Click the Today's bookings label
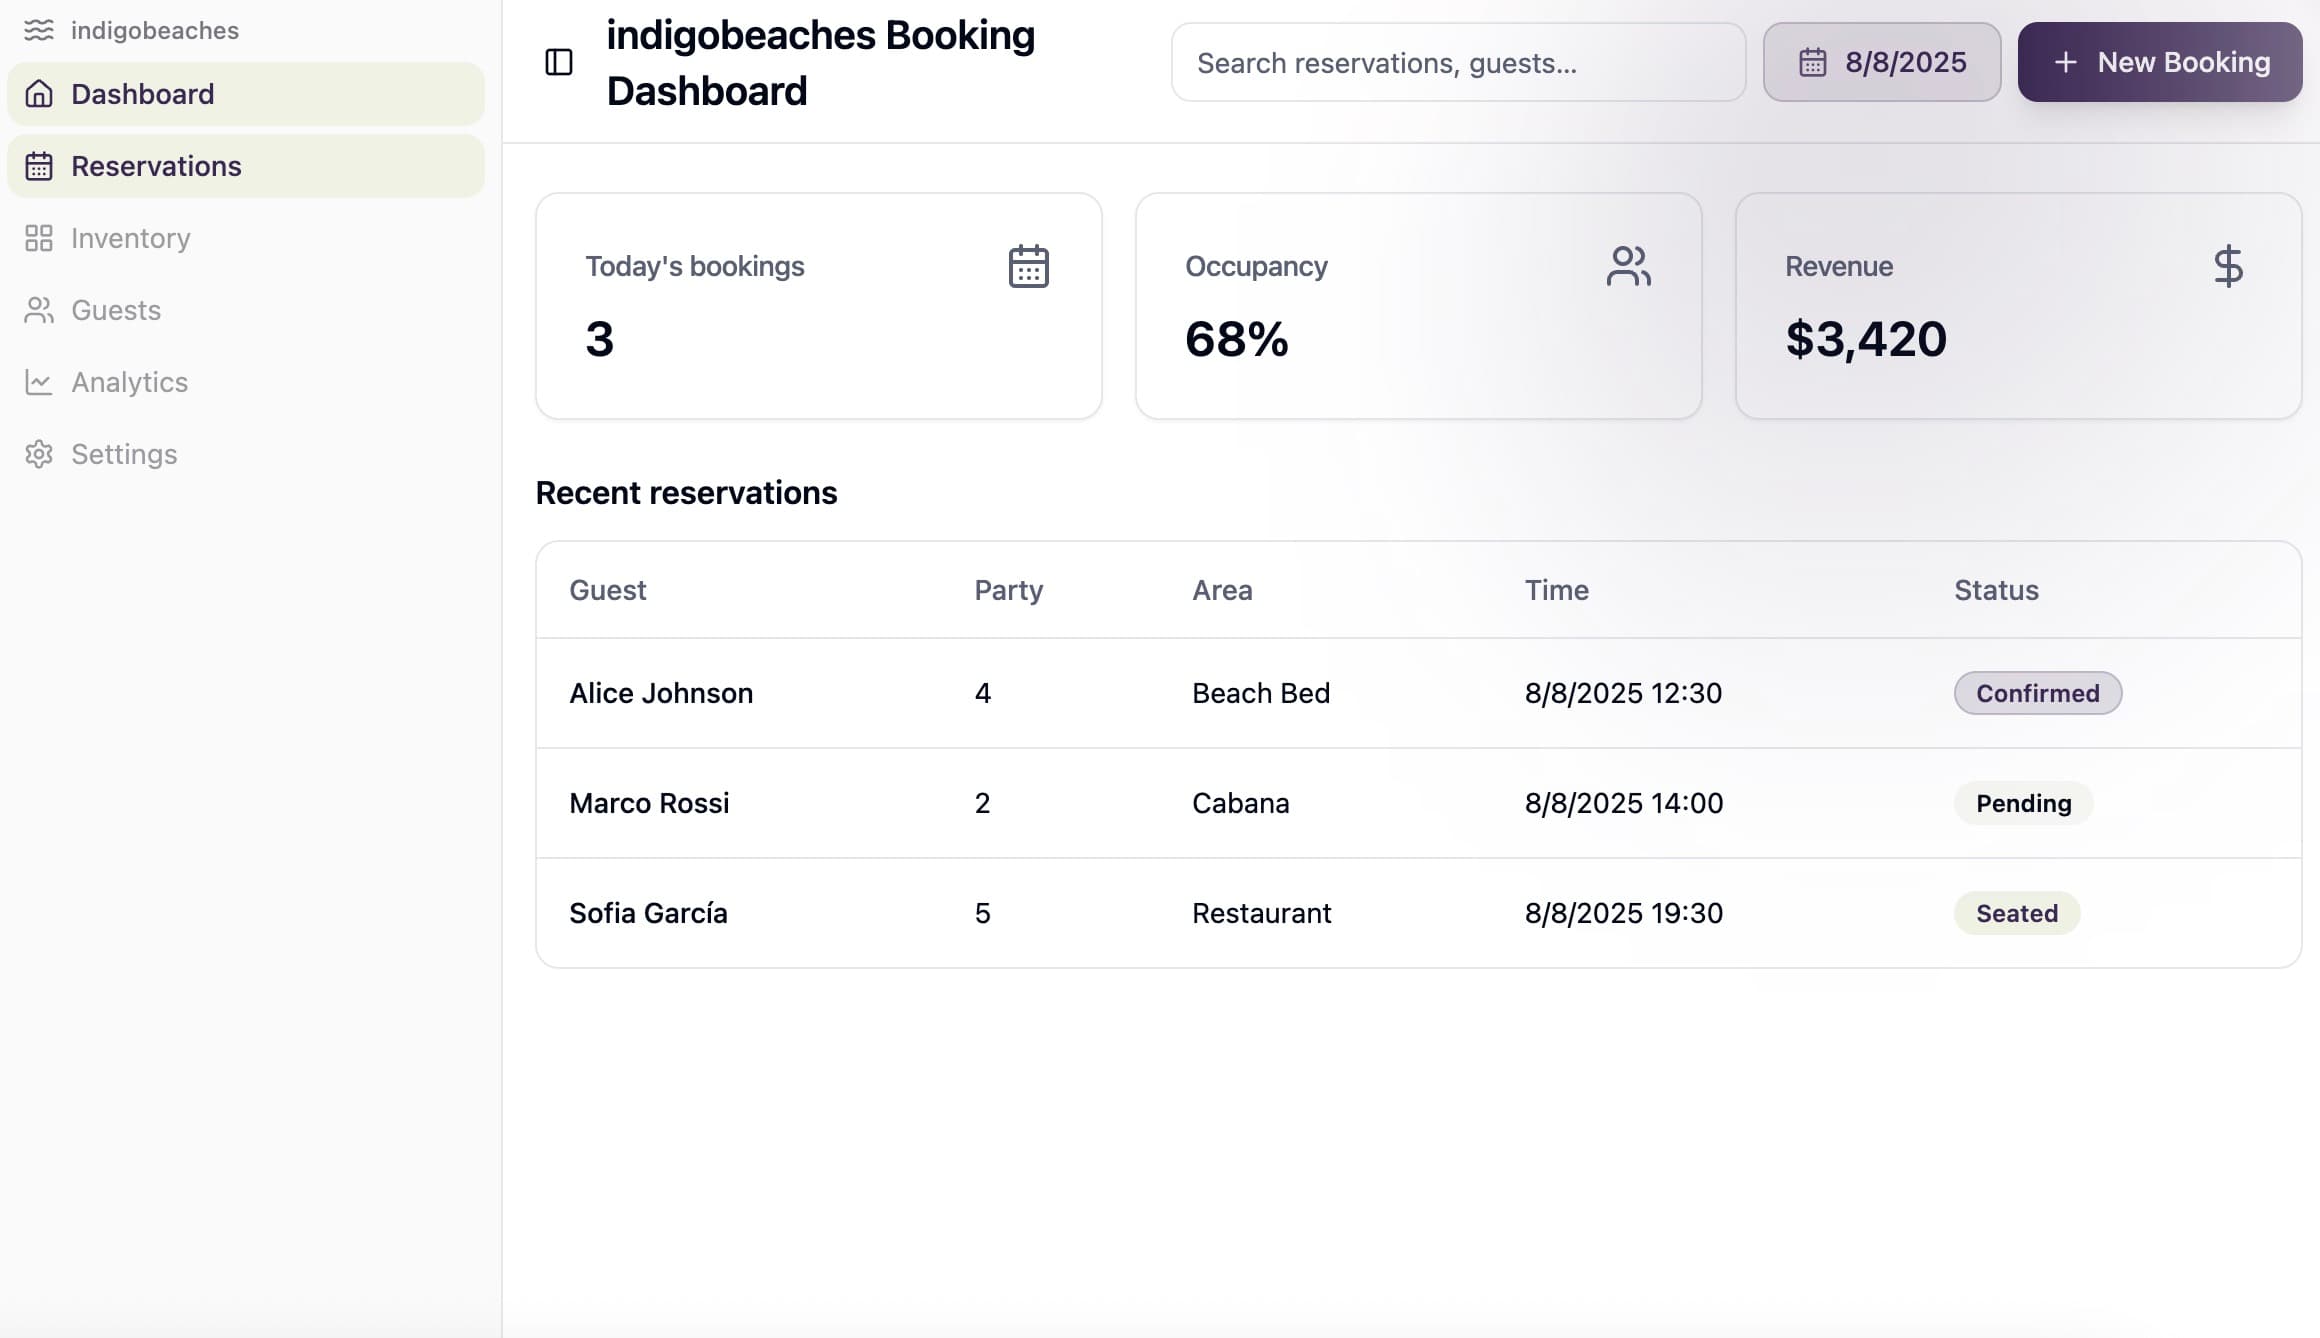Viewport: 2320px width, 1338px height. pyautogui.click(x=695, y=266)
